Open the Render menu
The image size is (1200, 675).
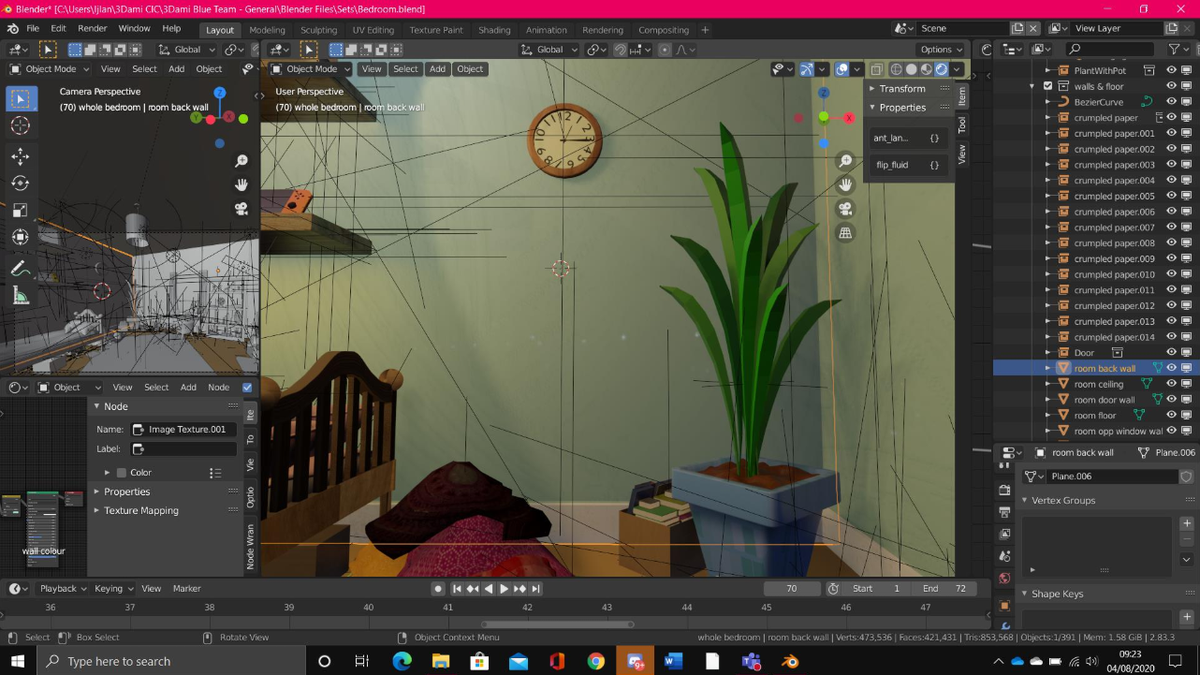pos(92,29)
